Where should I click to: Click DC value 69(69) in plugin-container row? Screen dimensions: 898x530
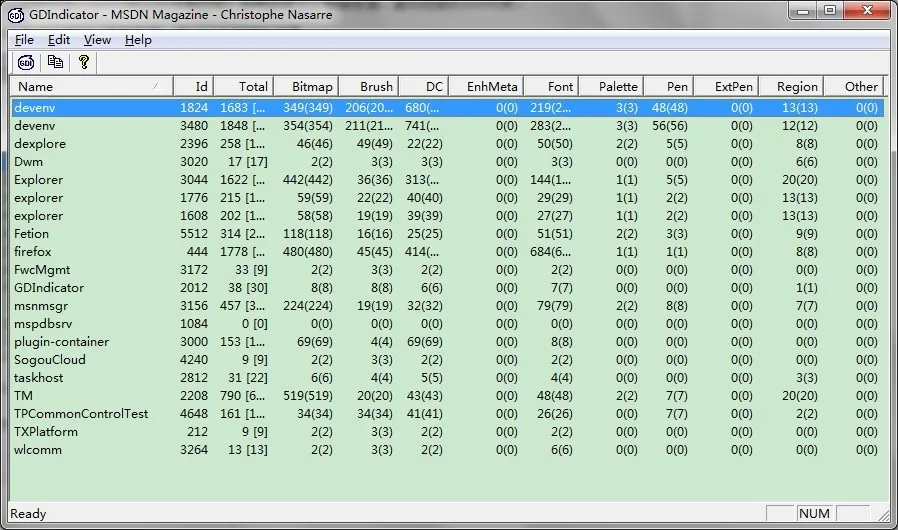(425, 342)
